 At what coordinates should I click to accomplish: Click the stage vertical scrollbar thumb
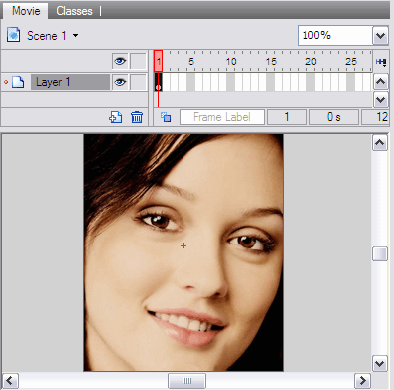point(380,254)
